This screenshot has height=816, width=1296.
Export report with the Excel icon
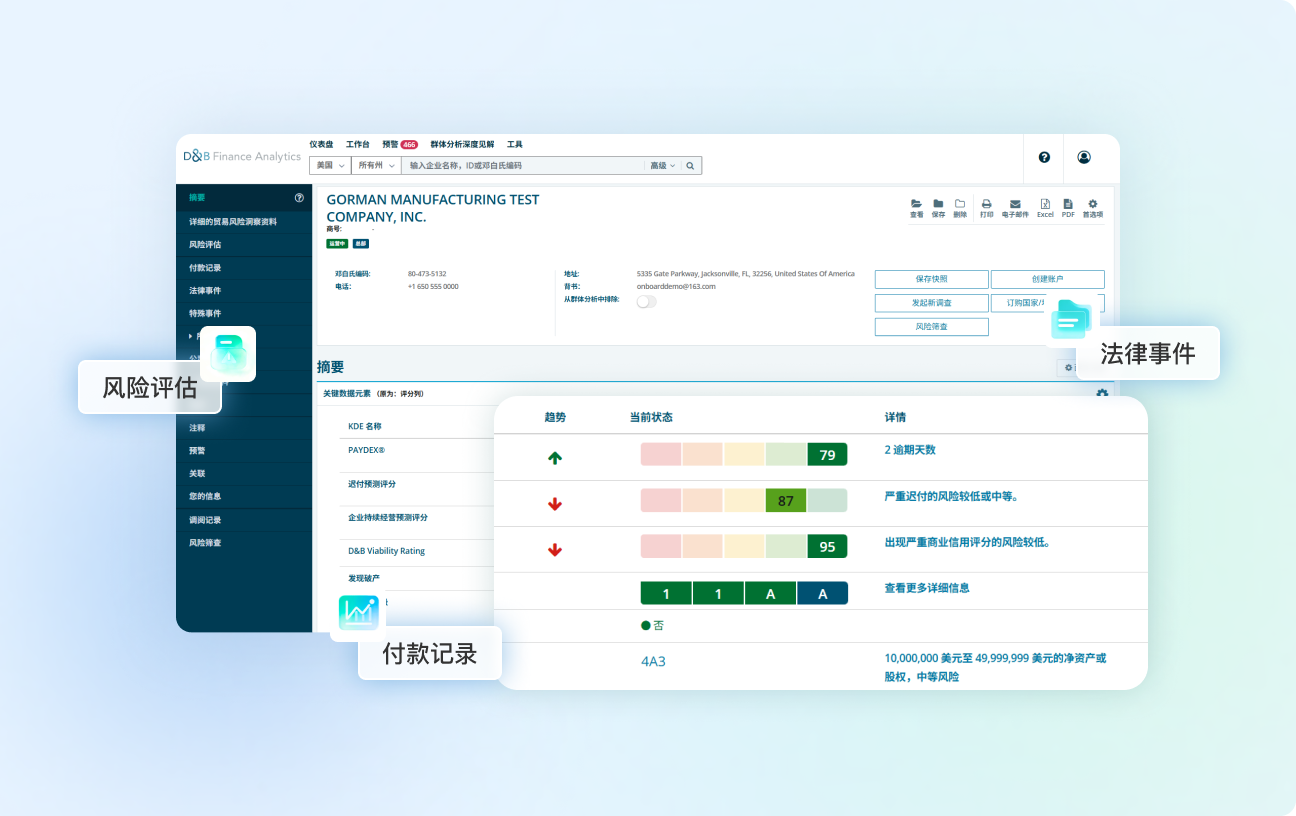coord(1045,204)
